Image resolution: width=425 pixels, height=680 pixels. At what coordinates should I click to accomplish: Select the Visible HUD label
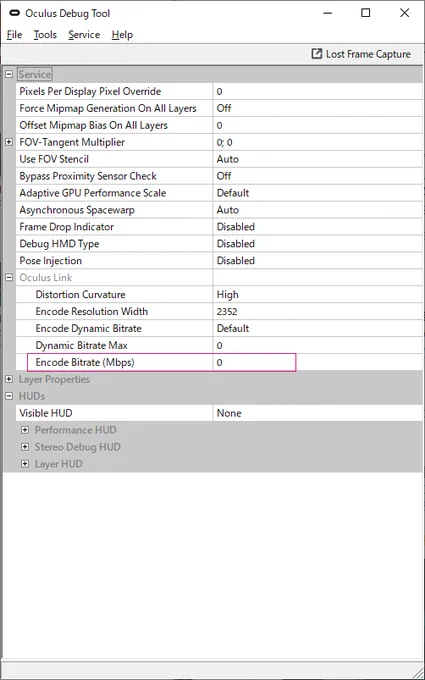46,413
